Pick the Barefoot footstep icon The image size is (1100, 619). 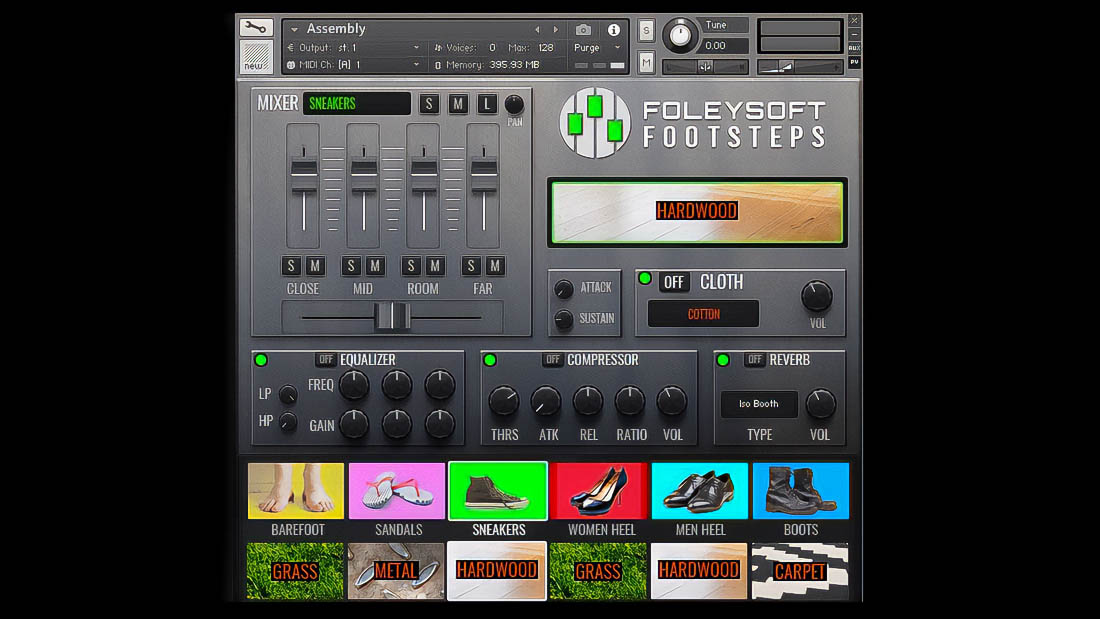click(296, 490)
